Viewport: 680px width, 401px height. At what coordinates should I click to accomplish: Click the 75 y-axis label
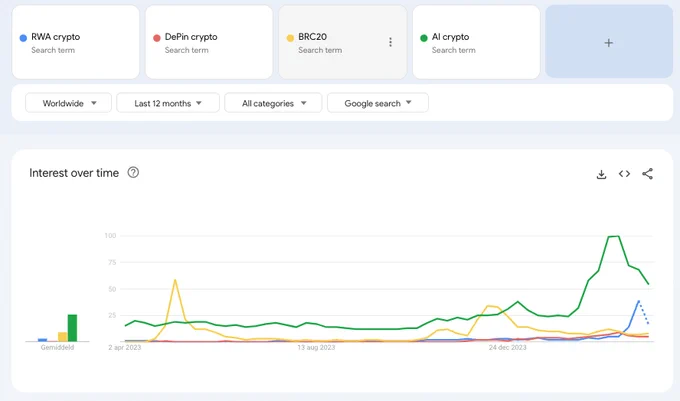coord(112,262)
